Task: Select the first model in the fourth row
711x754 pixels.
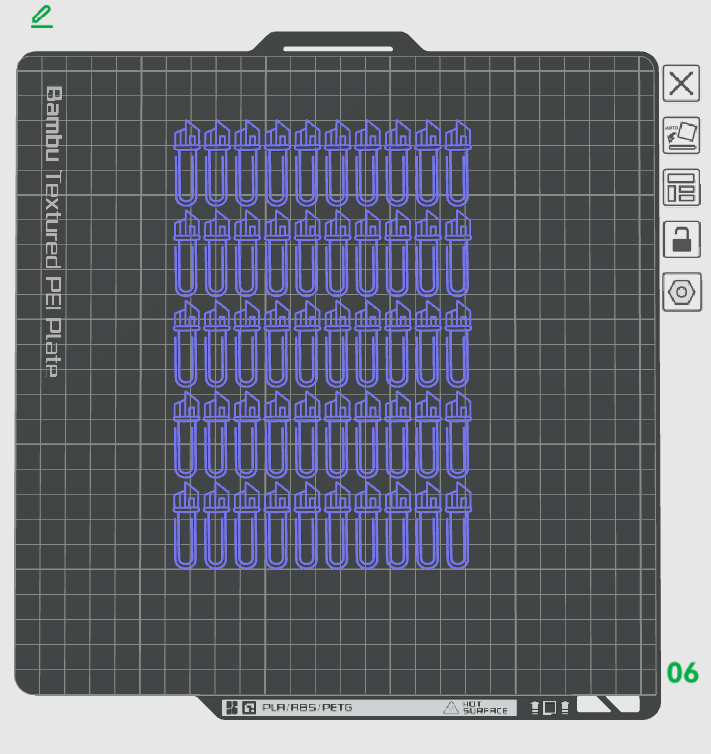Action: pyautogui.click(x=187, y=435)
